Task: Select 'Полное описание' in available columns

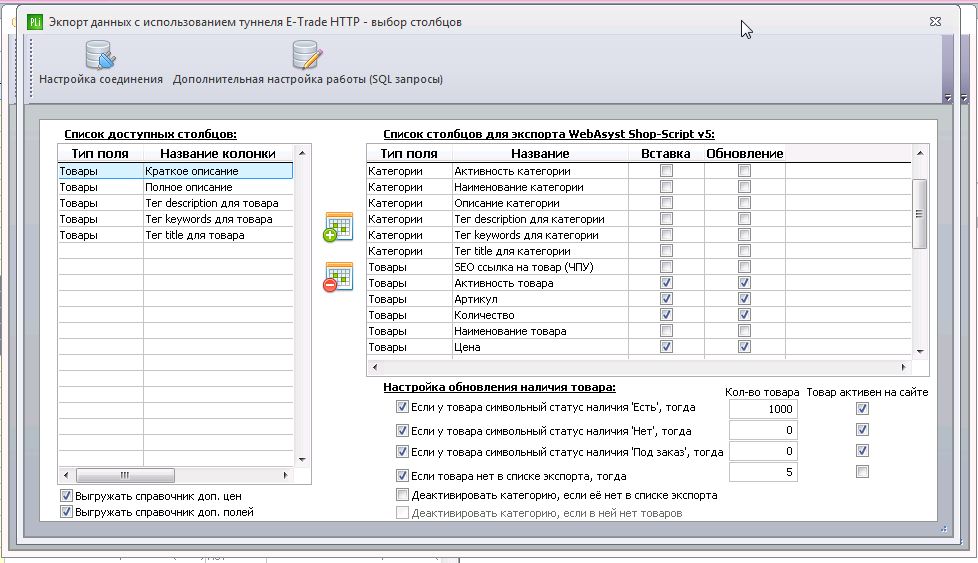Action: click(175, 187)
